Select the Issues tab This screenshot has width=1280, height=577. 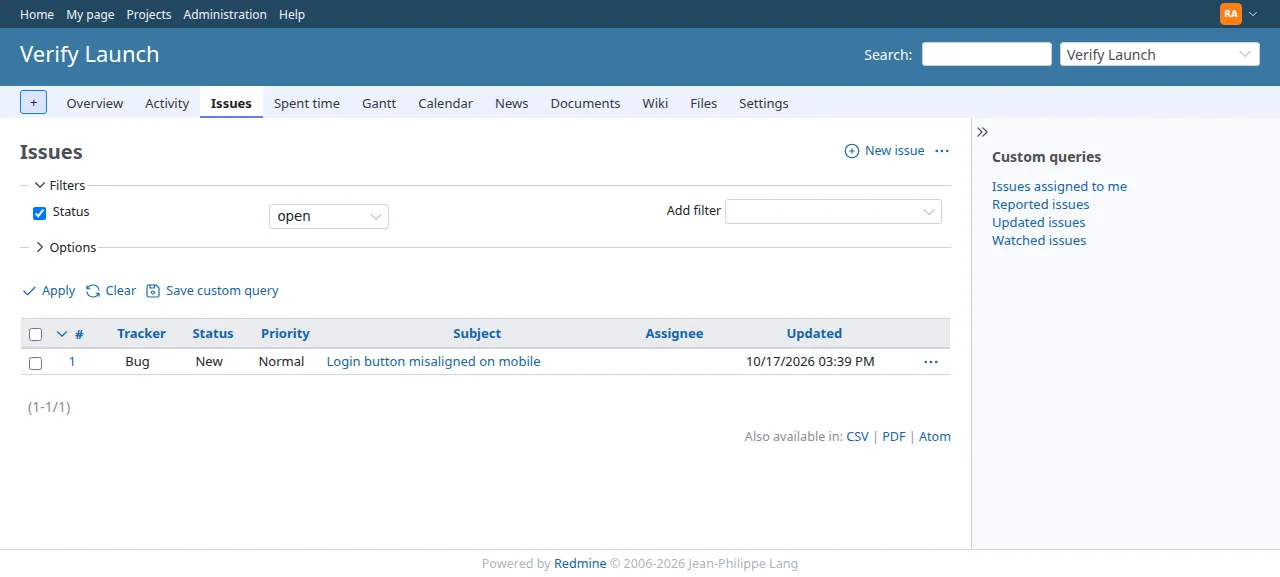(x=231, y=103)
